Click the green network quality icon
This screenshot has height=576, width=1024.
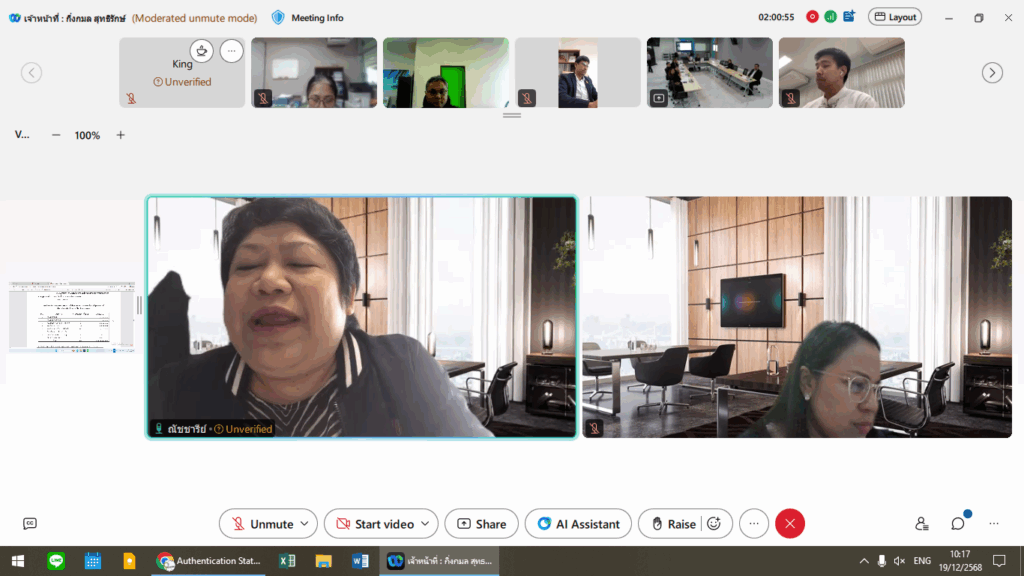(x=830, y=17)
